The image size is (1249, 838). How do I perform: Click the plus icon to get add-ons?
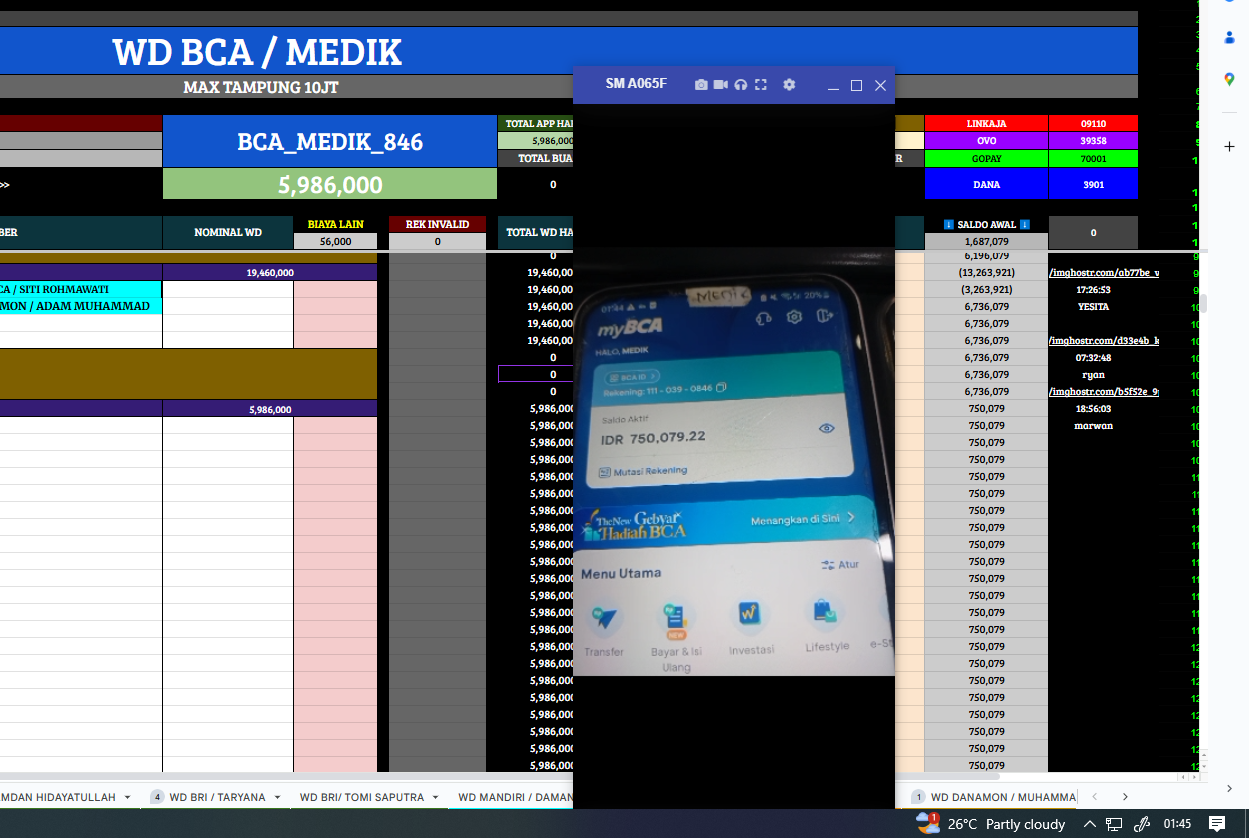pyautogui.click(x=1229, y=147)
